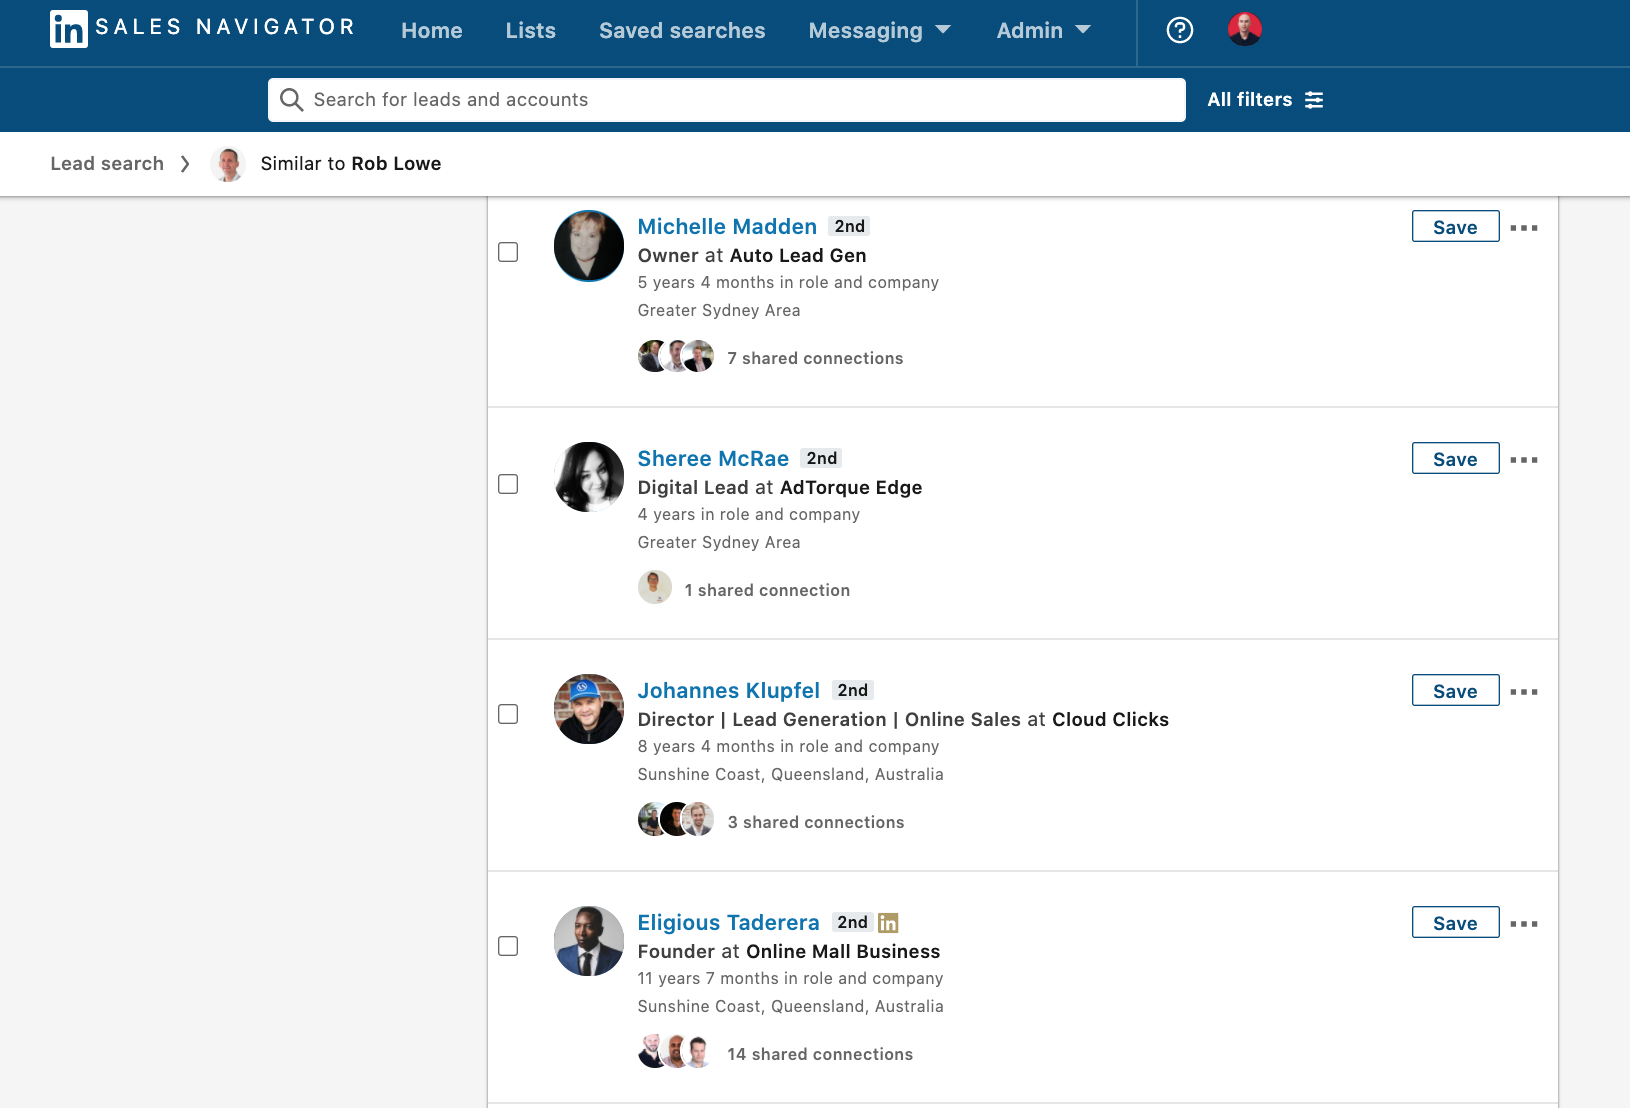
Task: Click "4 years in role and company"
Action: pyautogui.click(x=749, y=515)
